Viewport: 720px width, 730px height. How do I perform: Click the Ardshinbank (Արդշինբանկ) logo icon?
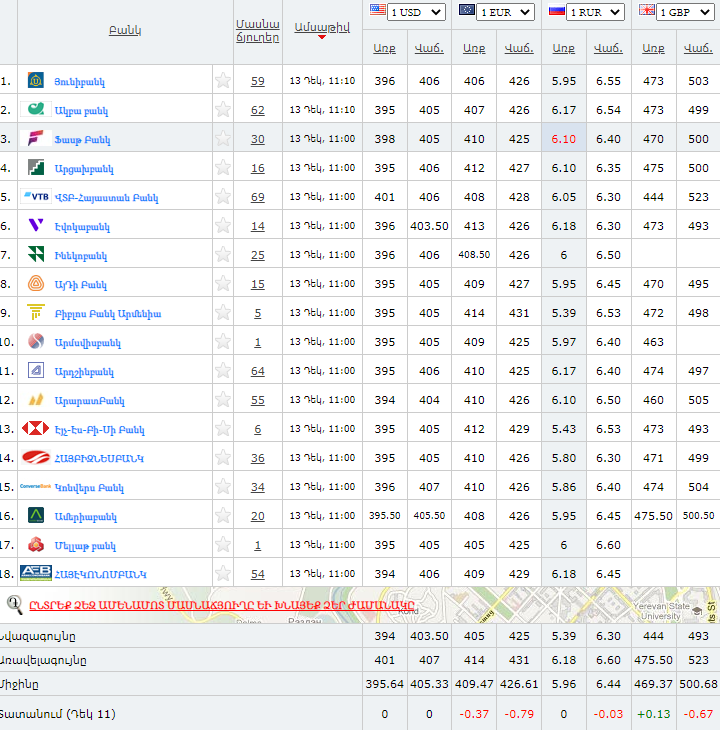click(x=36, y=370)
